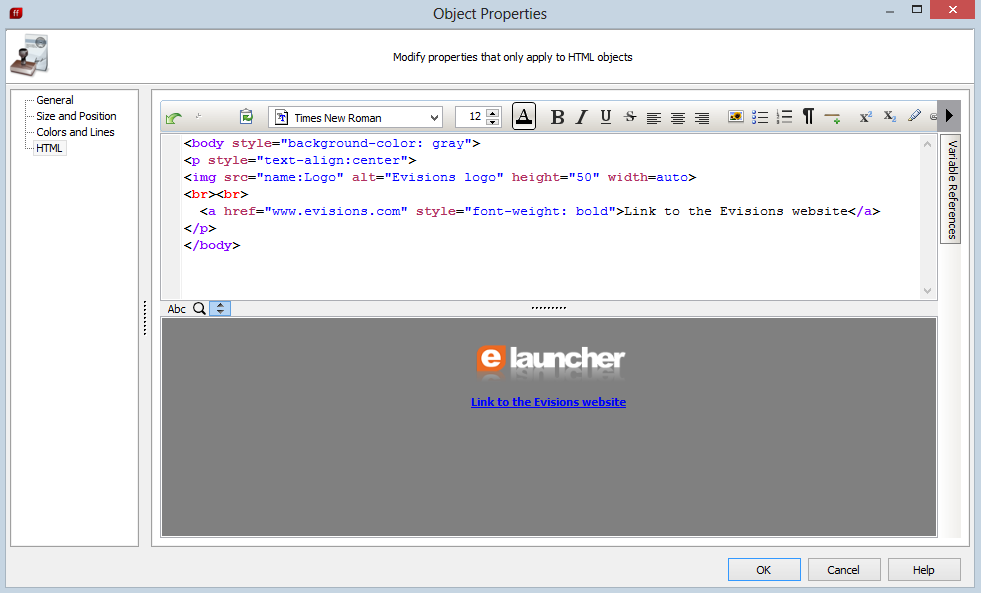Screen dimensions: 981x593
Task: Click the font size field showing 12
Action: (x=471, y=117)
